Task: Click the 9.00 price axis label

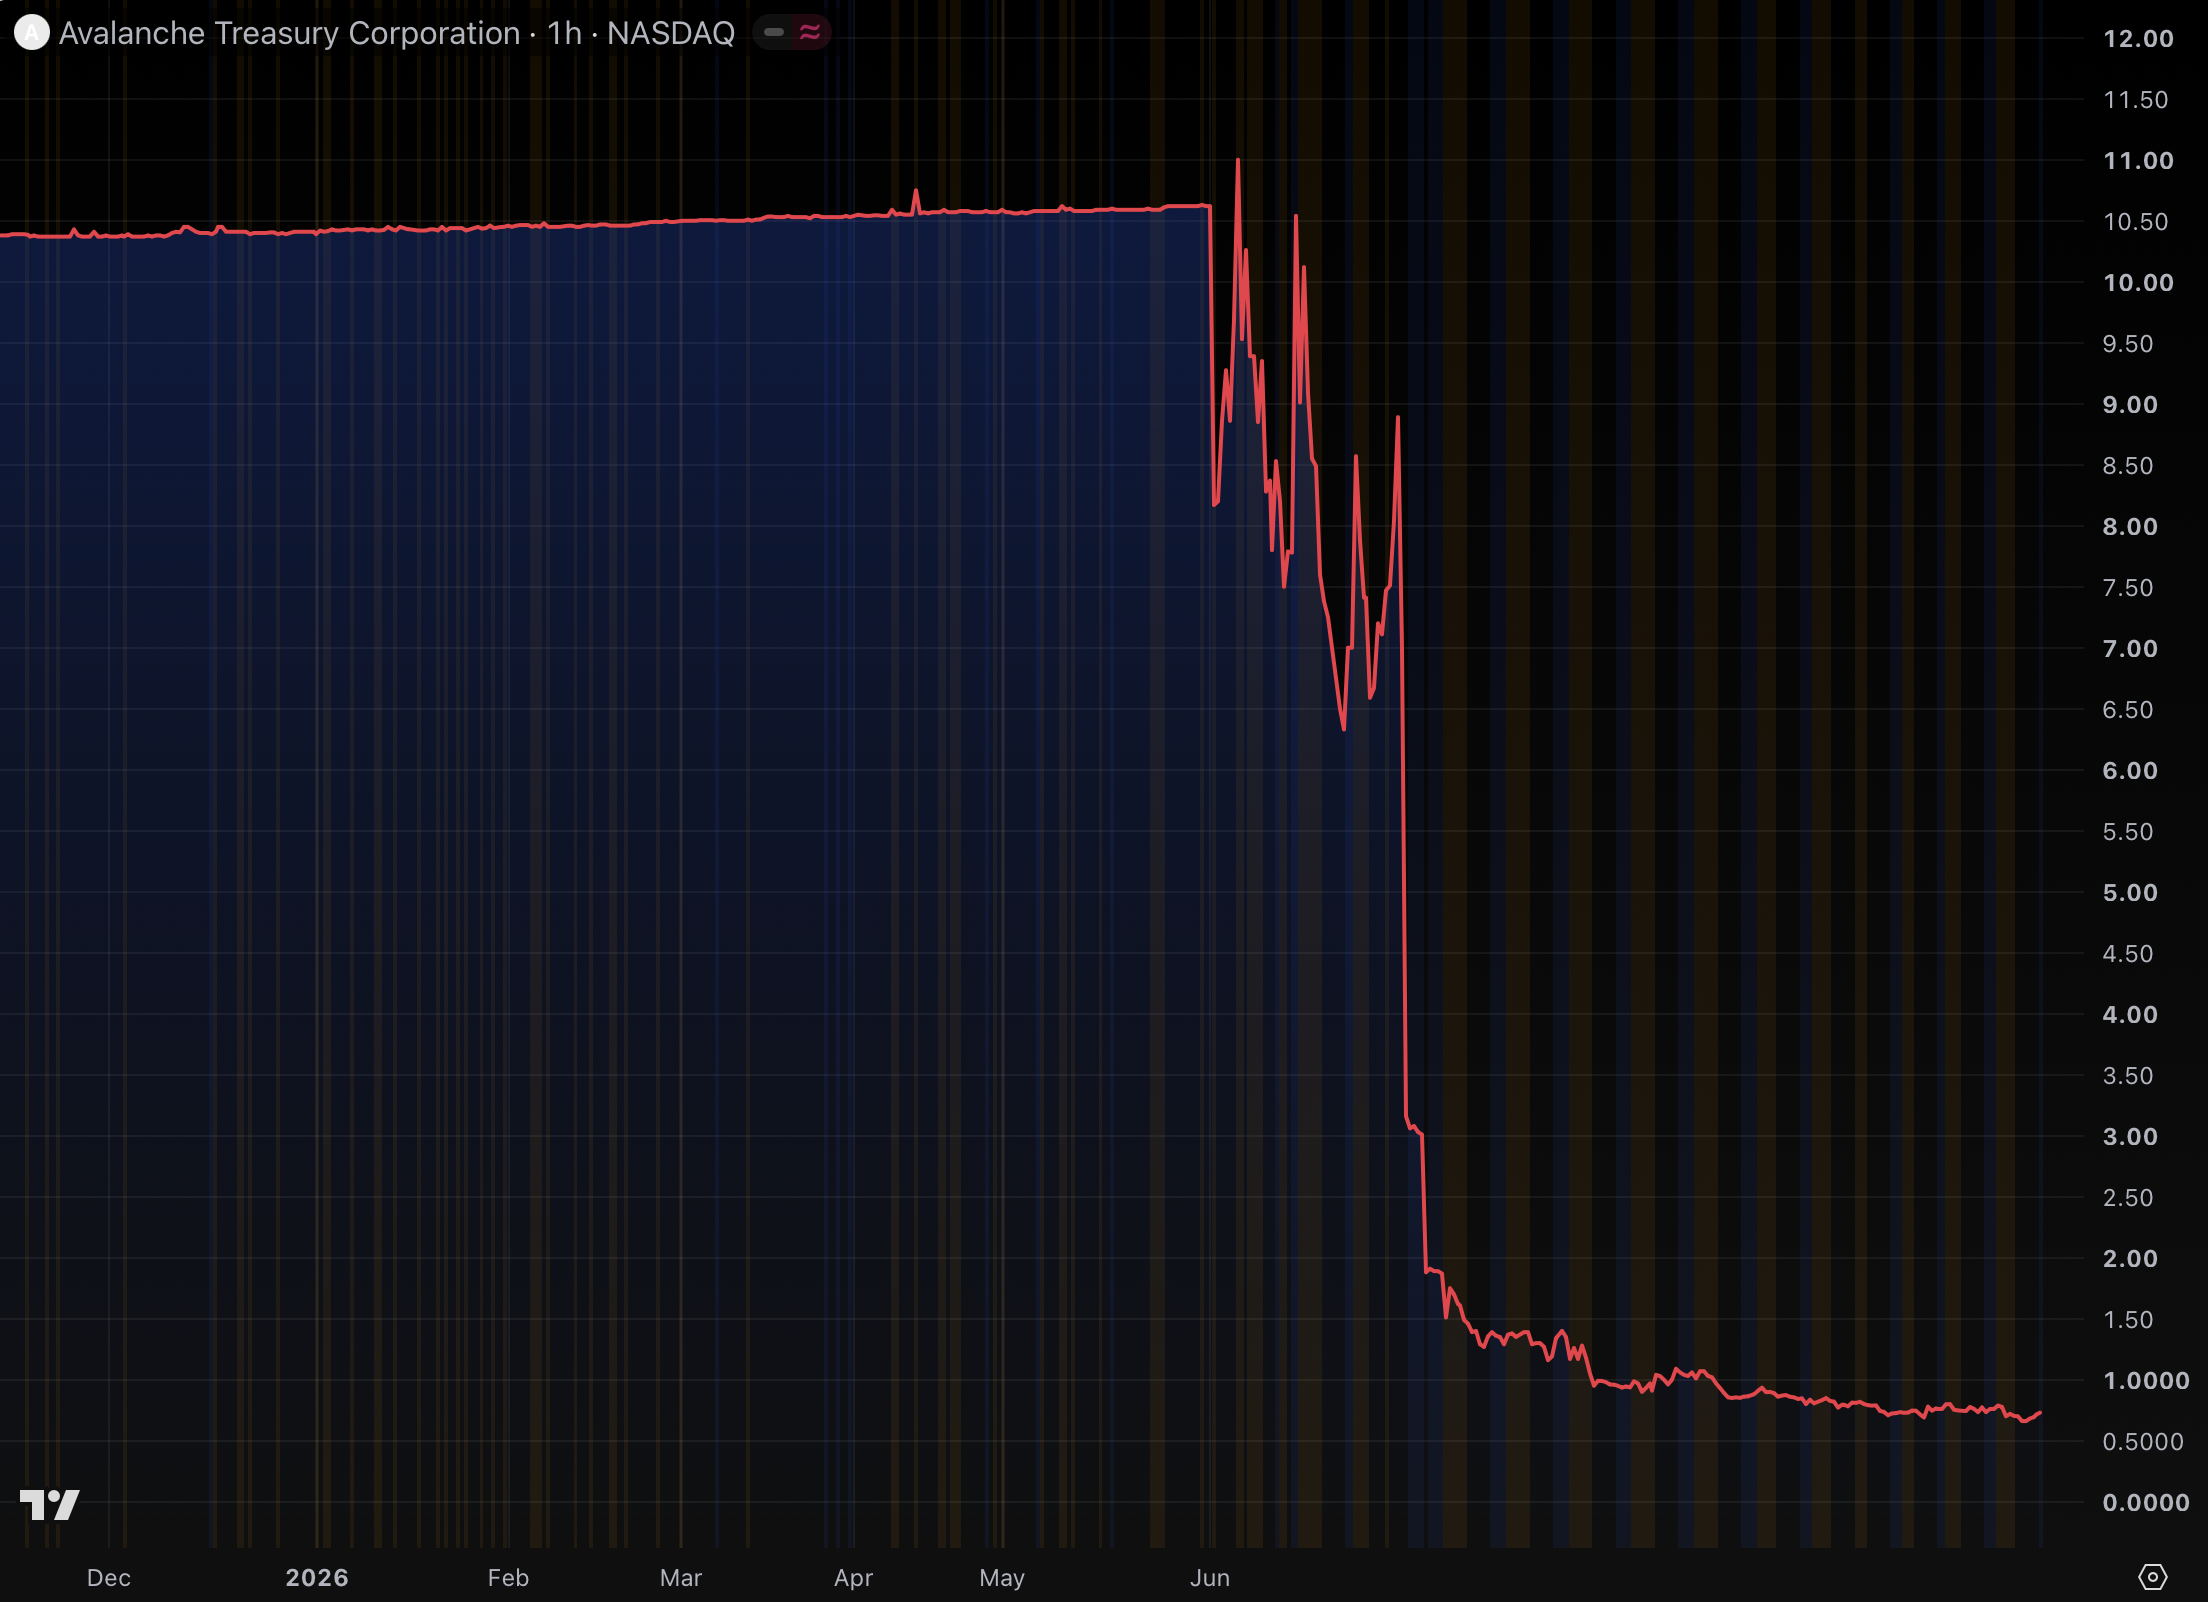Action: click(x=2130, y=405)
